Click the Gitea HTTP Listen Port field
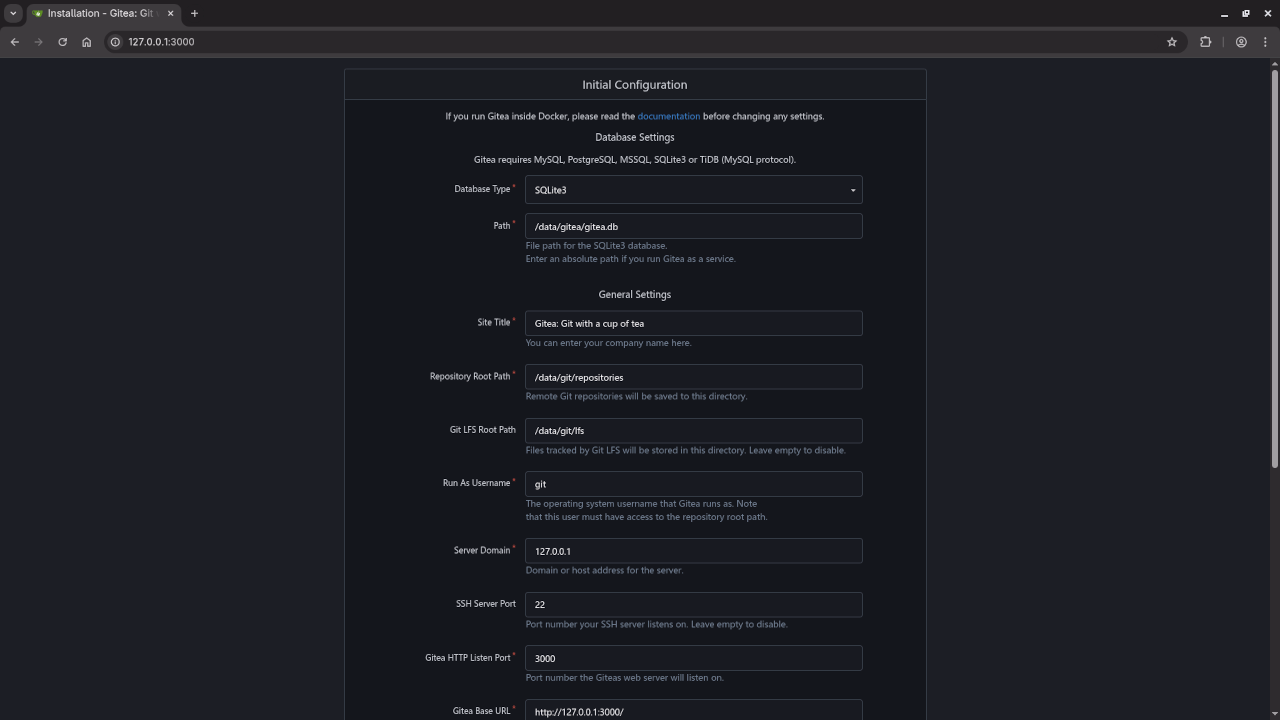1280x720 pixels. click(693, 658)
